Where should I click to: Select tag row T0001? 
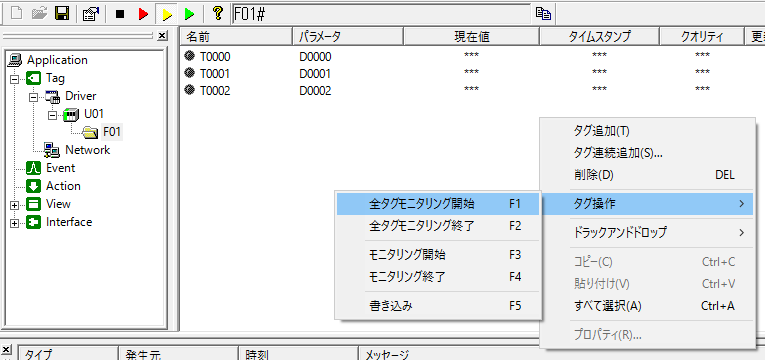215,74
